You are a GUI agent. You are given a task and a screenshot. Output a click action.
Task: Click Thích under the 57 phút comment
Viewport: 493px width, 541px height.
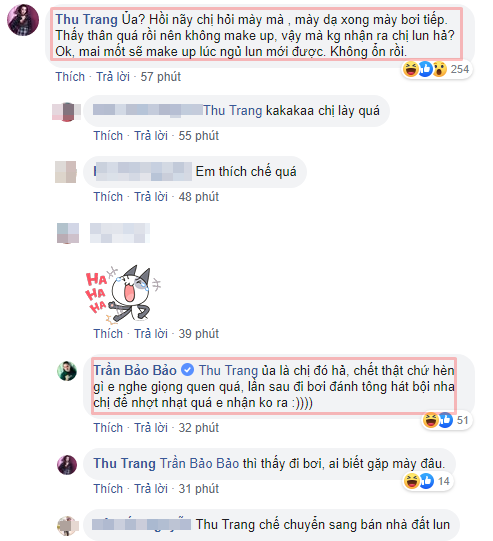70,77
